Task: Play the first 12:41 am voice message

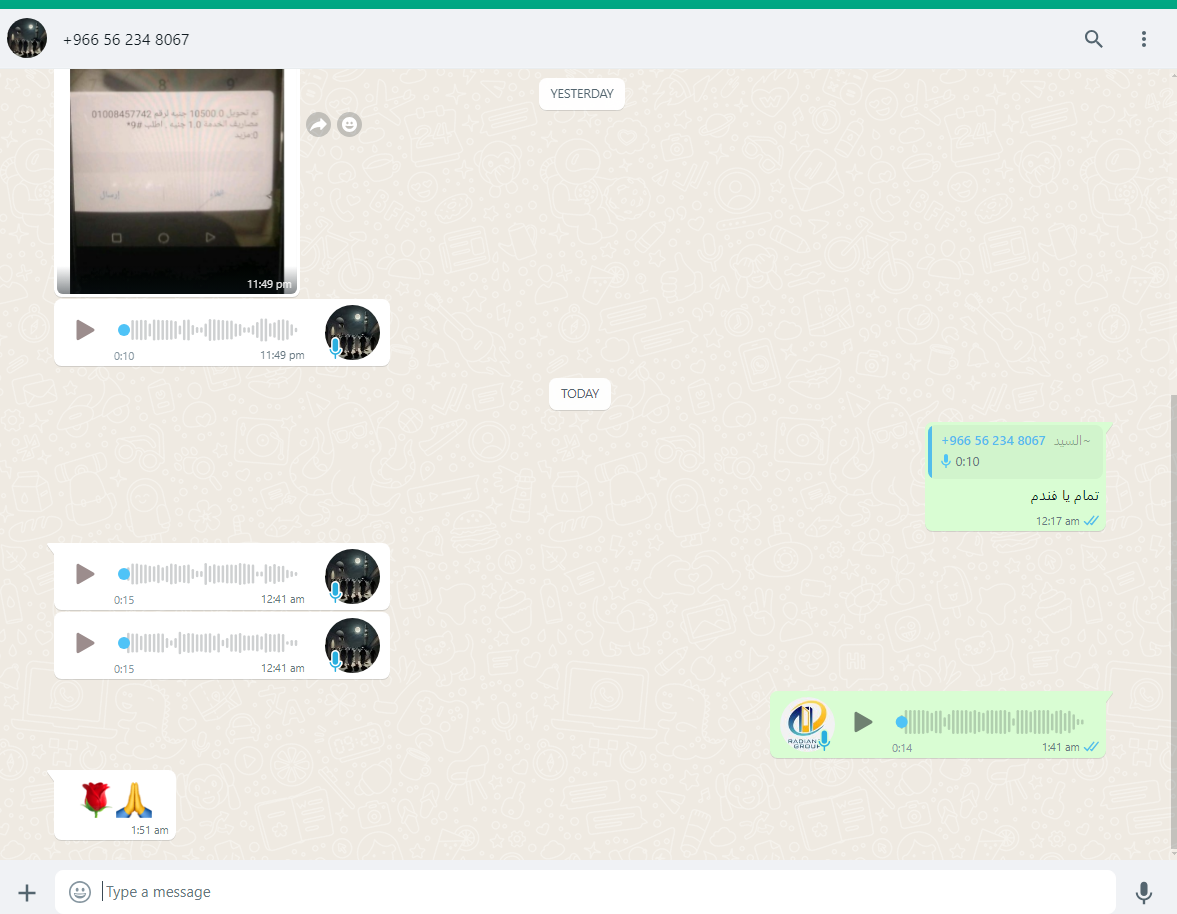Action: point(85,574)
